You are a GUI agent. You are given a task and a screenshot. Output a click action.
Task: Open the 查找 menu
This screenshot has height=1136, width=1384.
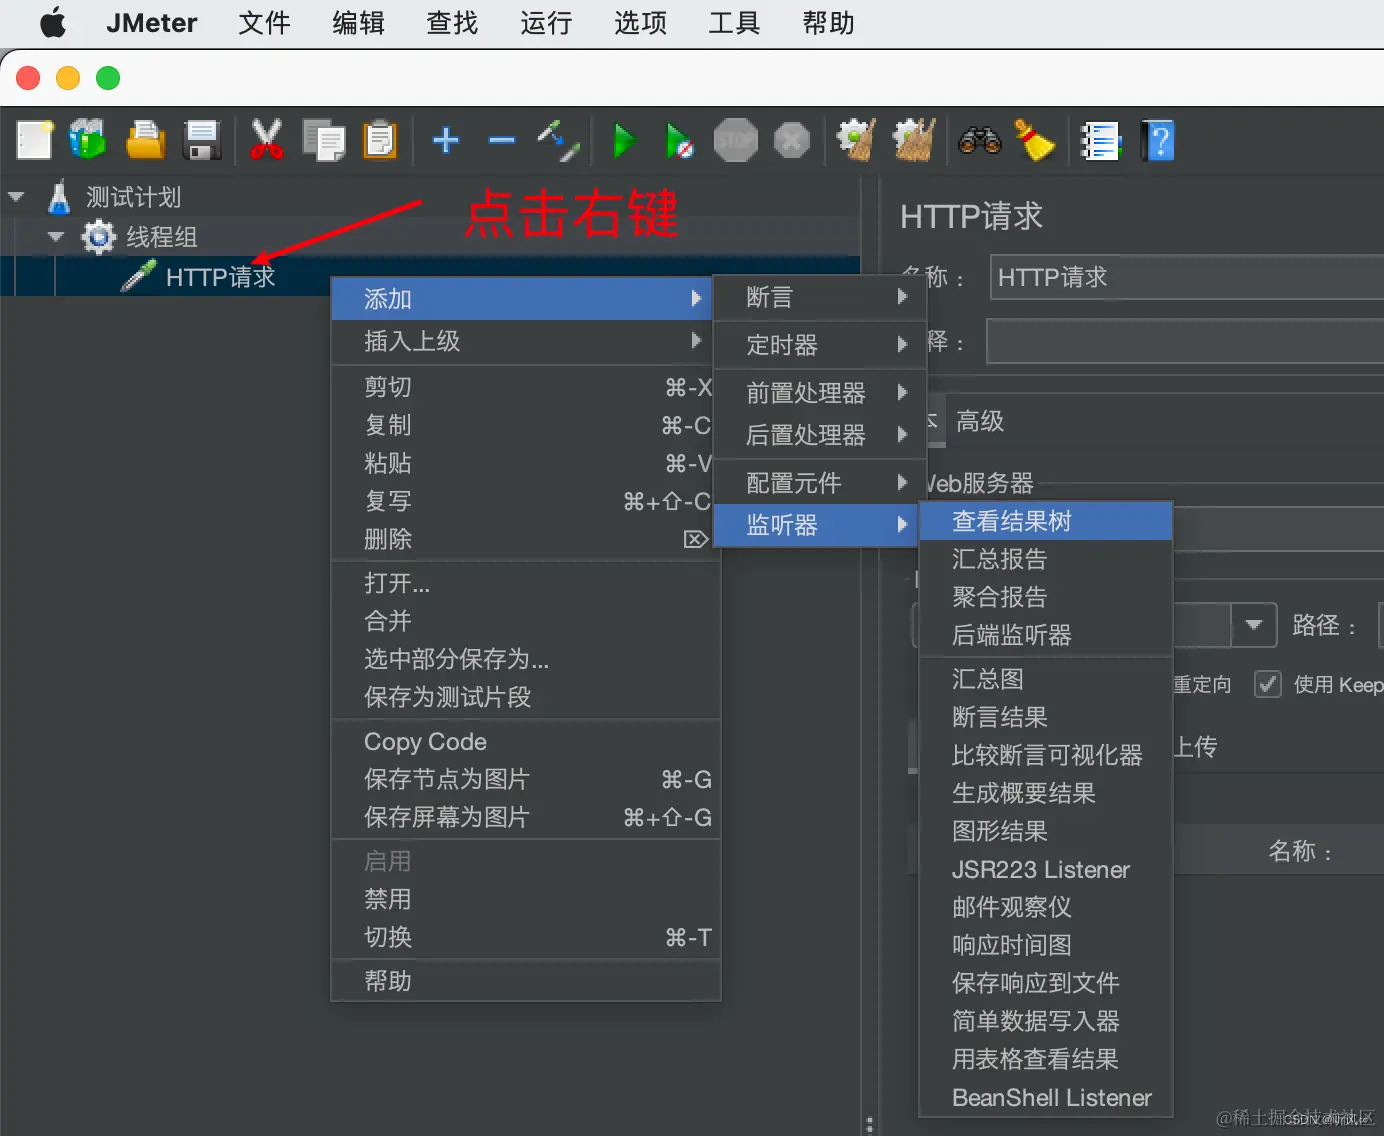452,23
